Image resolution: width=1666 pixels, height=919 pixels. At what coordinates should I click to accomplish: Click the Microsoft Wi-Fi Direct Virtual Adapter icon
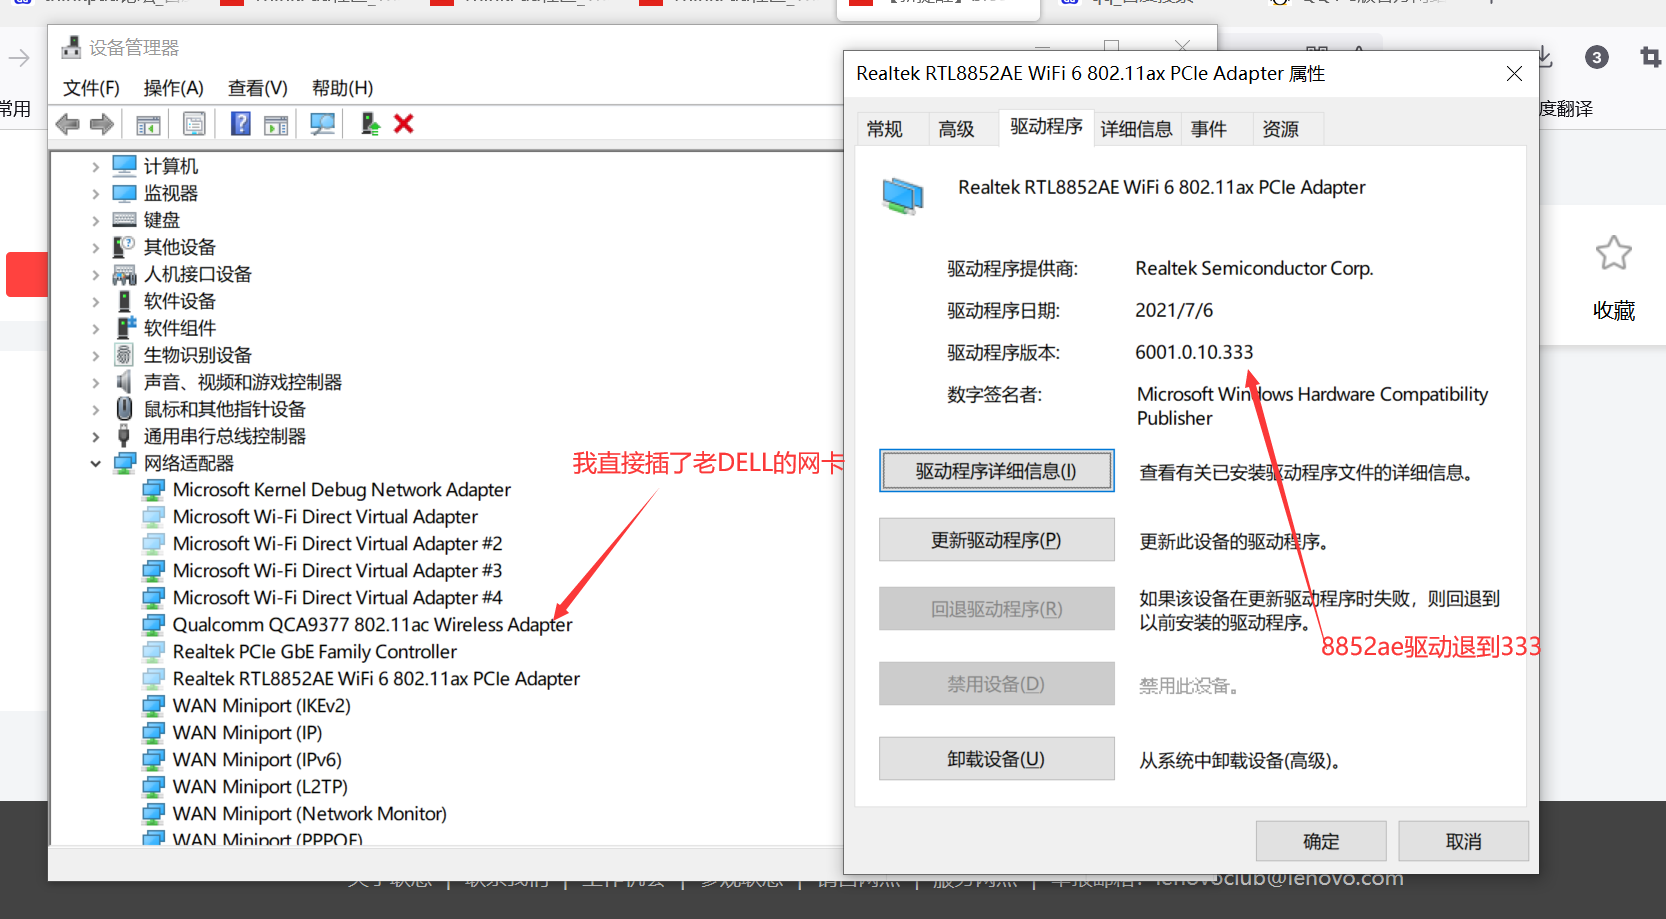153,517
